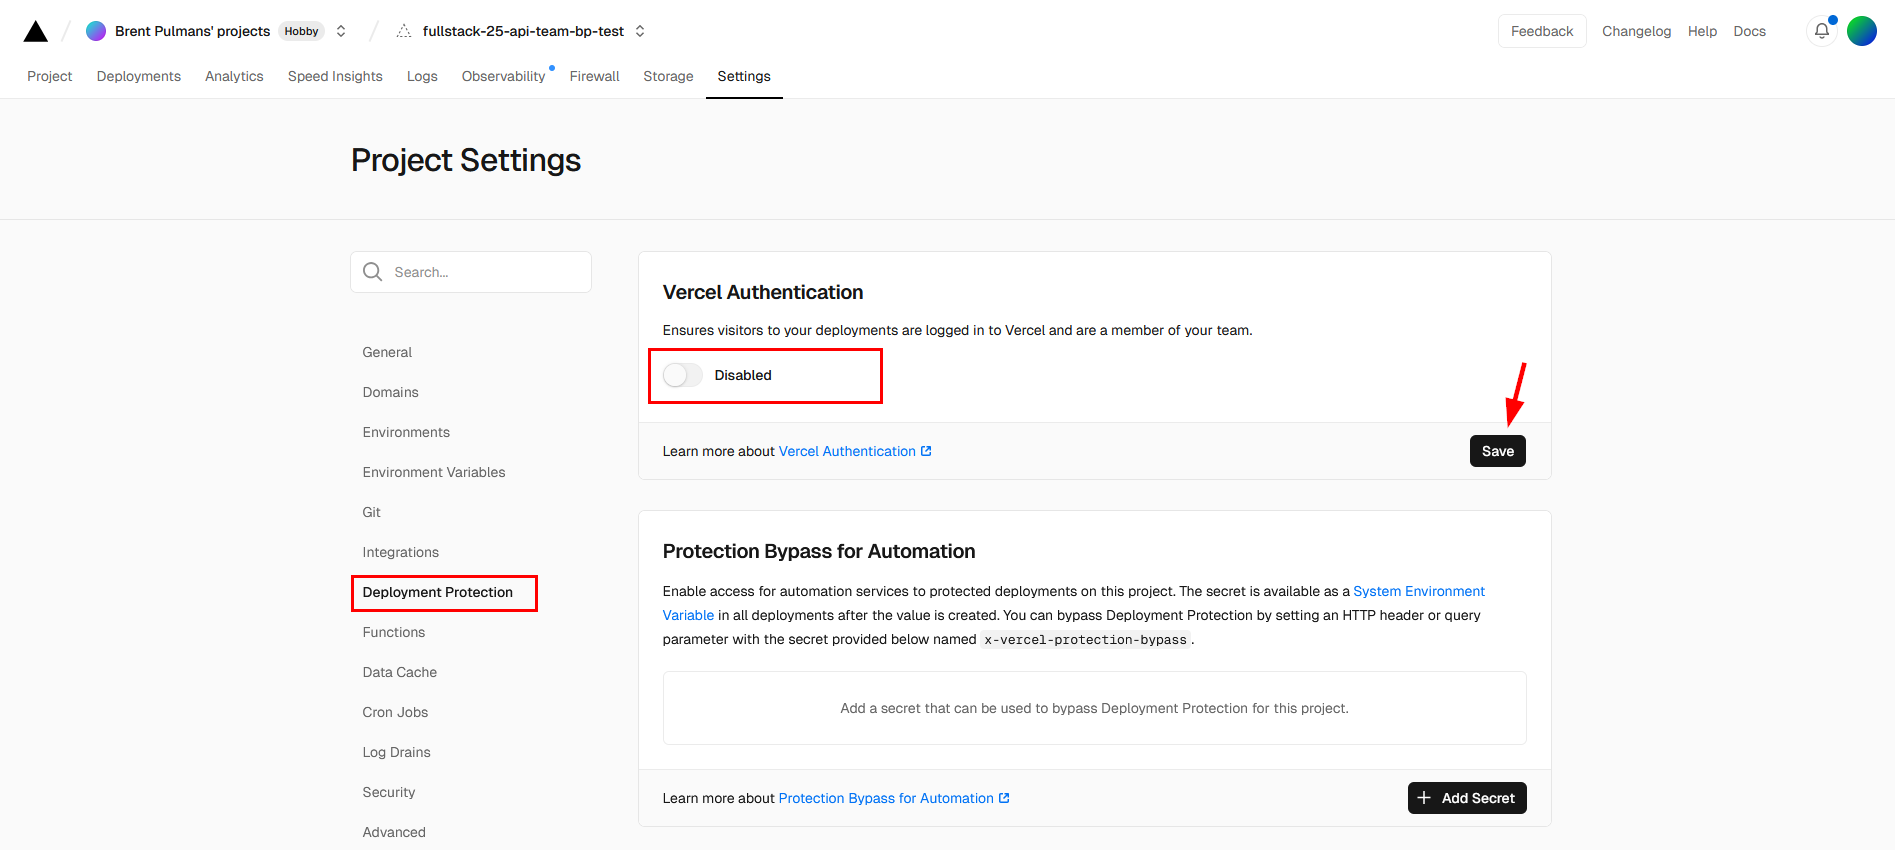Screen dimensions: 1895x850
Task: View the Logs tab
Action: tap(422, 76)
